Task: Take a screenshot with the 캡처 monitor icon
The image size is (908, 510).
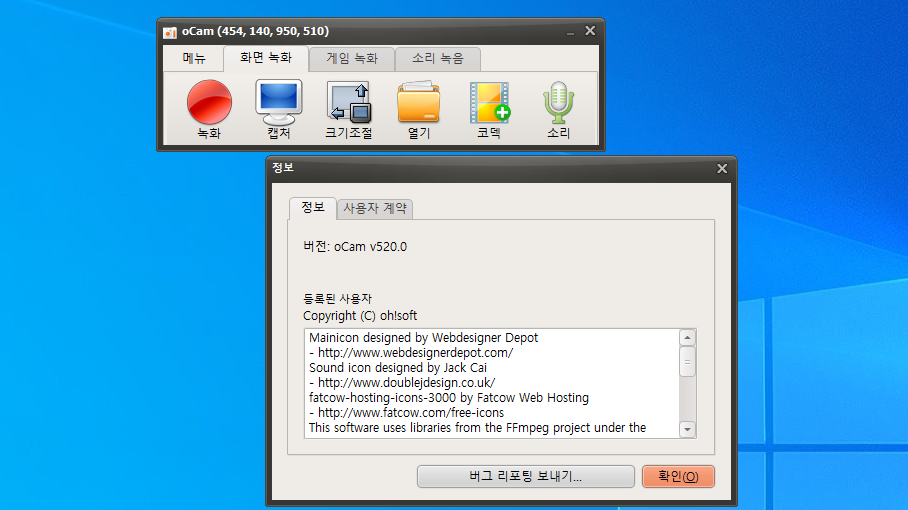Action: 279,109
